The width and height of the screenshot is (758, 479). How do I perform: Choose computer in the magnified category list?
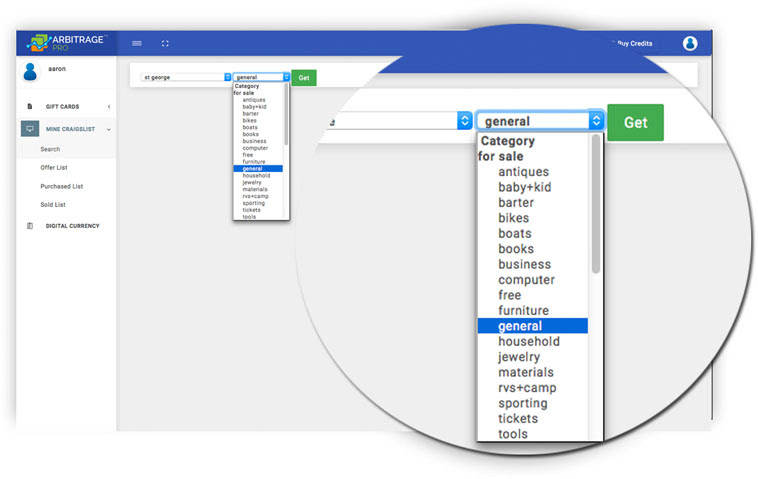coord(526,280)
